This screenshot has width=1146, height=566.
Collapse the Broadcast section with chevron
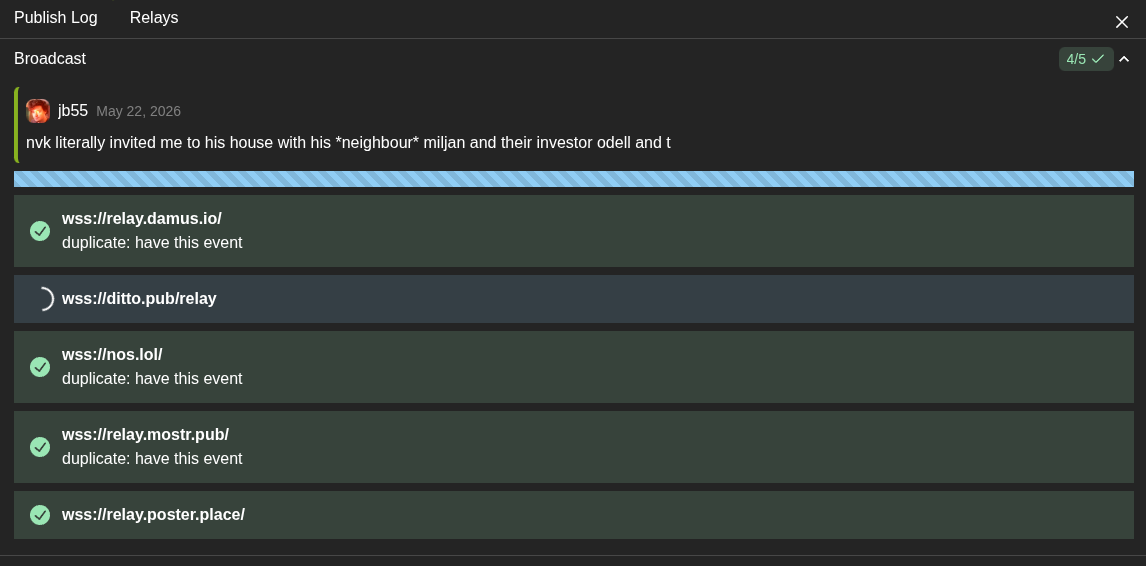(1124, 59)
